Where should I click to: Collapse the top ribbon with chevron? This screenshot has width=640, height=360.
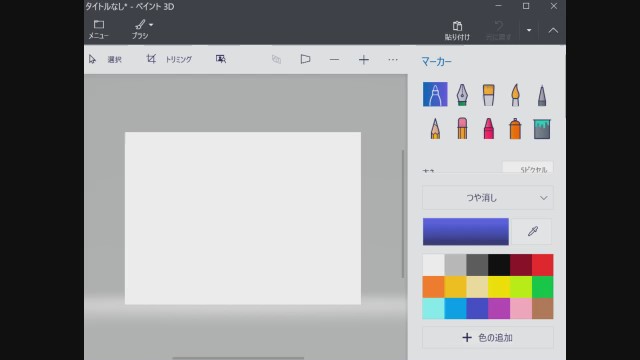coord(553,30)
